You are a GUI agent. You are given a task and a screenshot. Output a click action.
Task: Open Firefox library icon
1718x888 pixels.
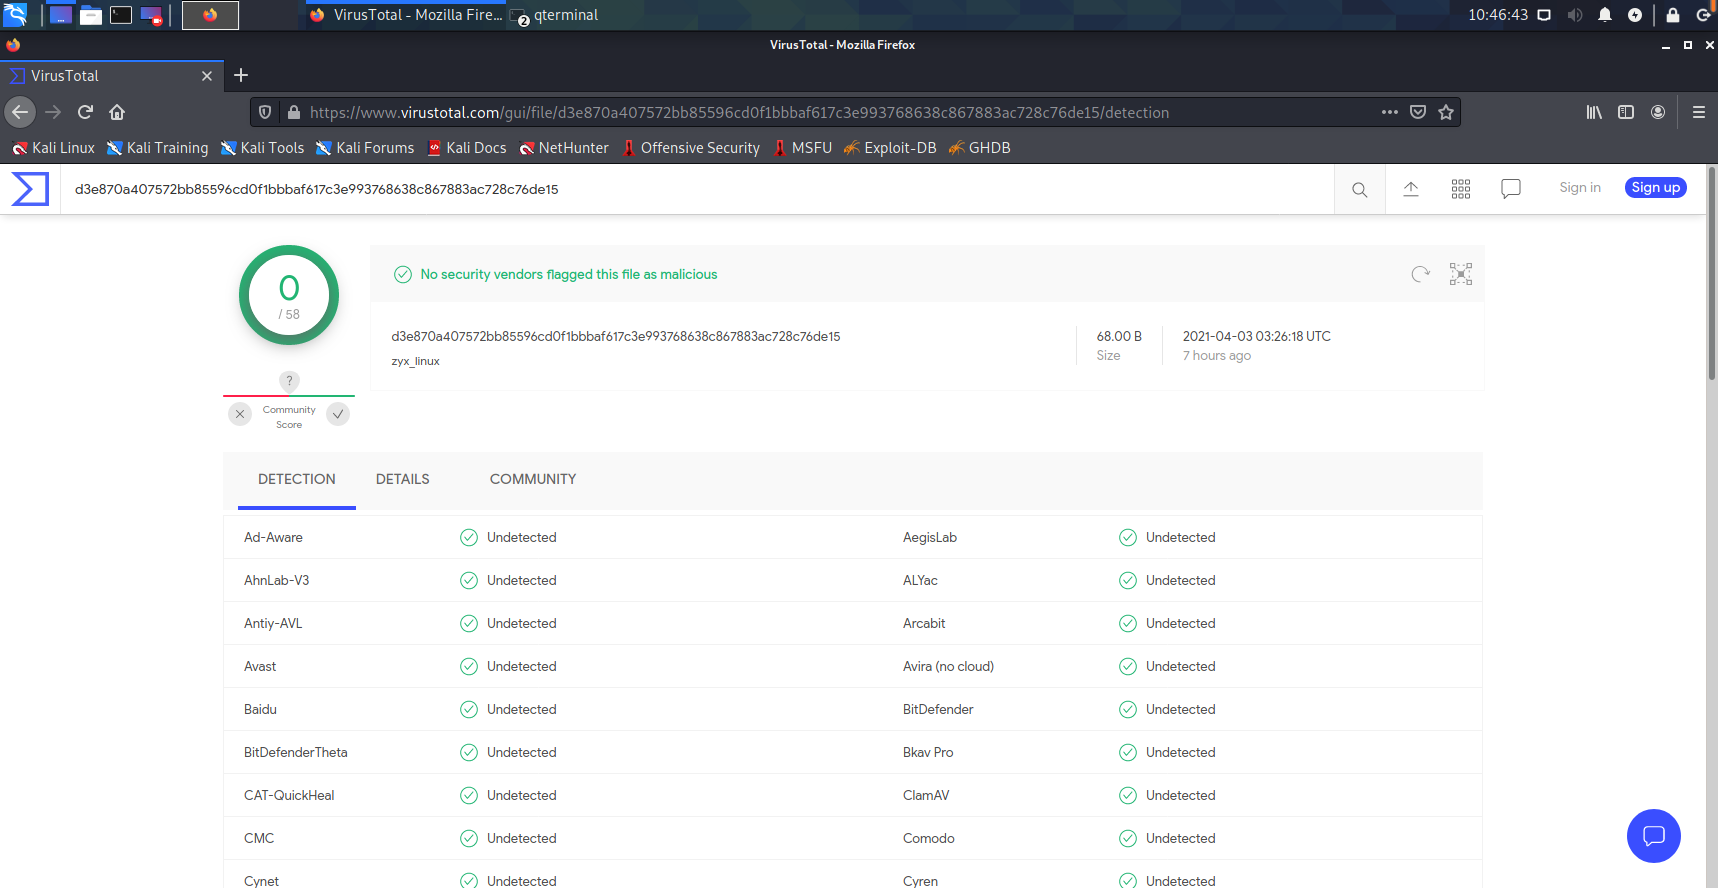coord(1594,112)
